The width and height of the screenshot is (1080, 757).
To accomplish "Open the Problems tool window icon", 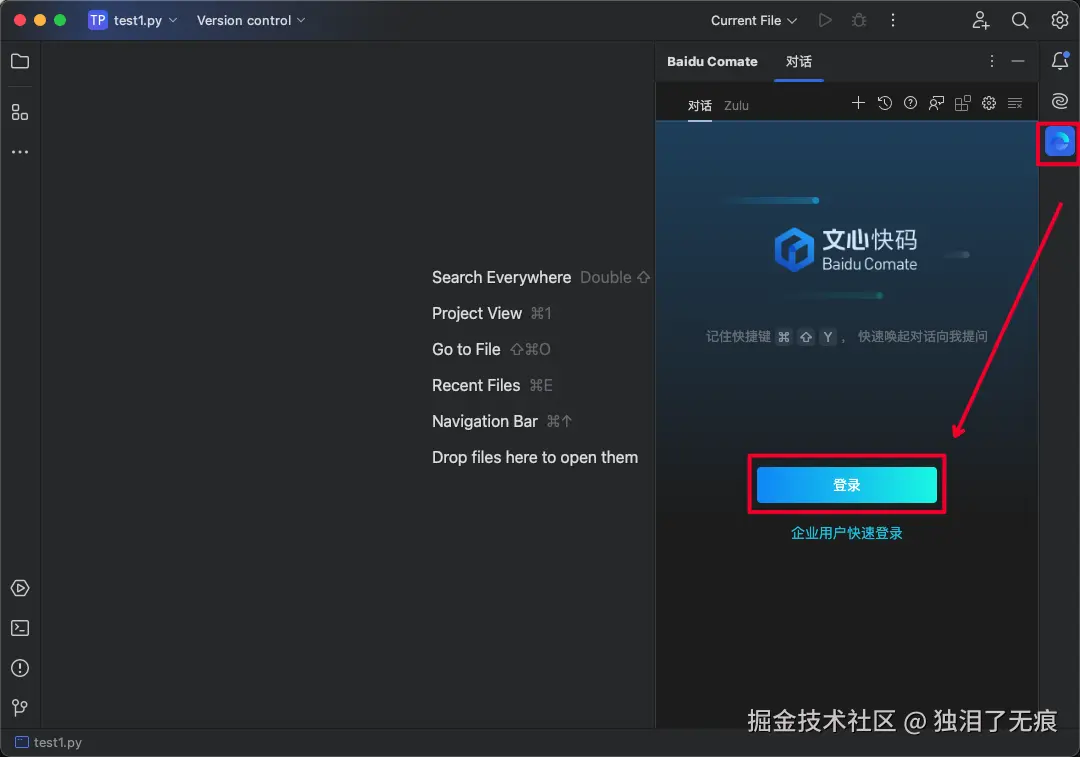I will coord(20,668).
